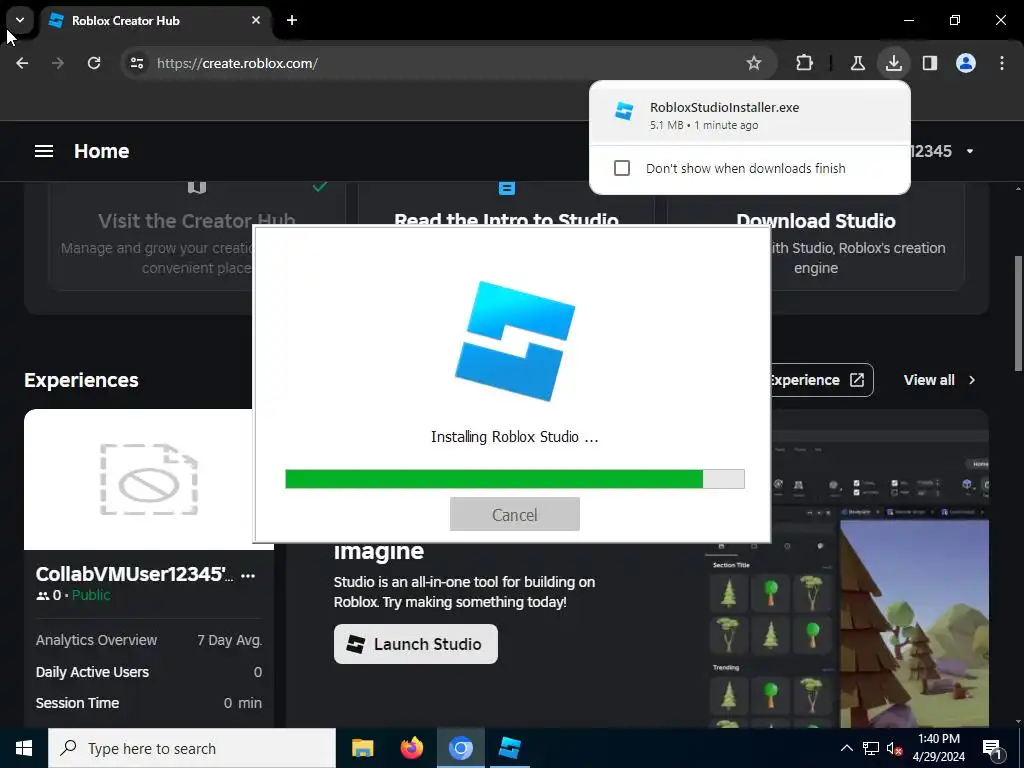Viewport: 1024px width, 768px height.
Task: Go back to previous page
Action: pos(22,63)
